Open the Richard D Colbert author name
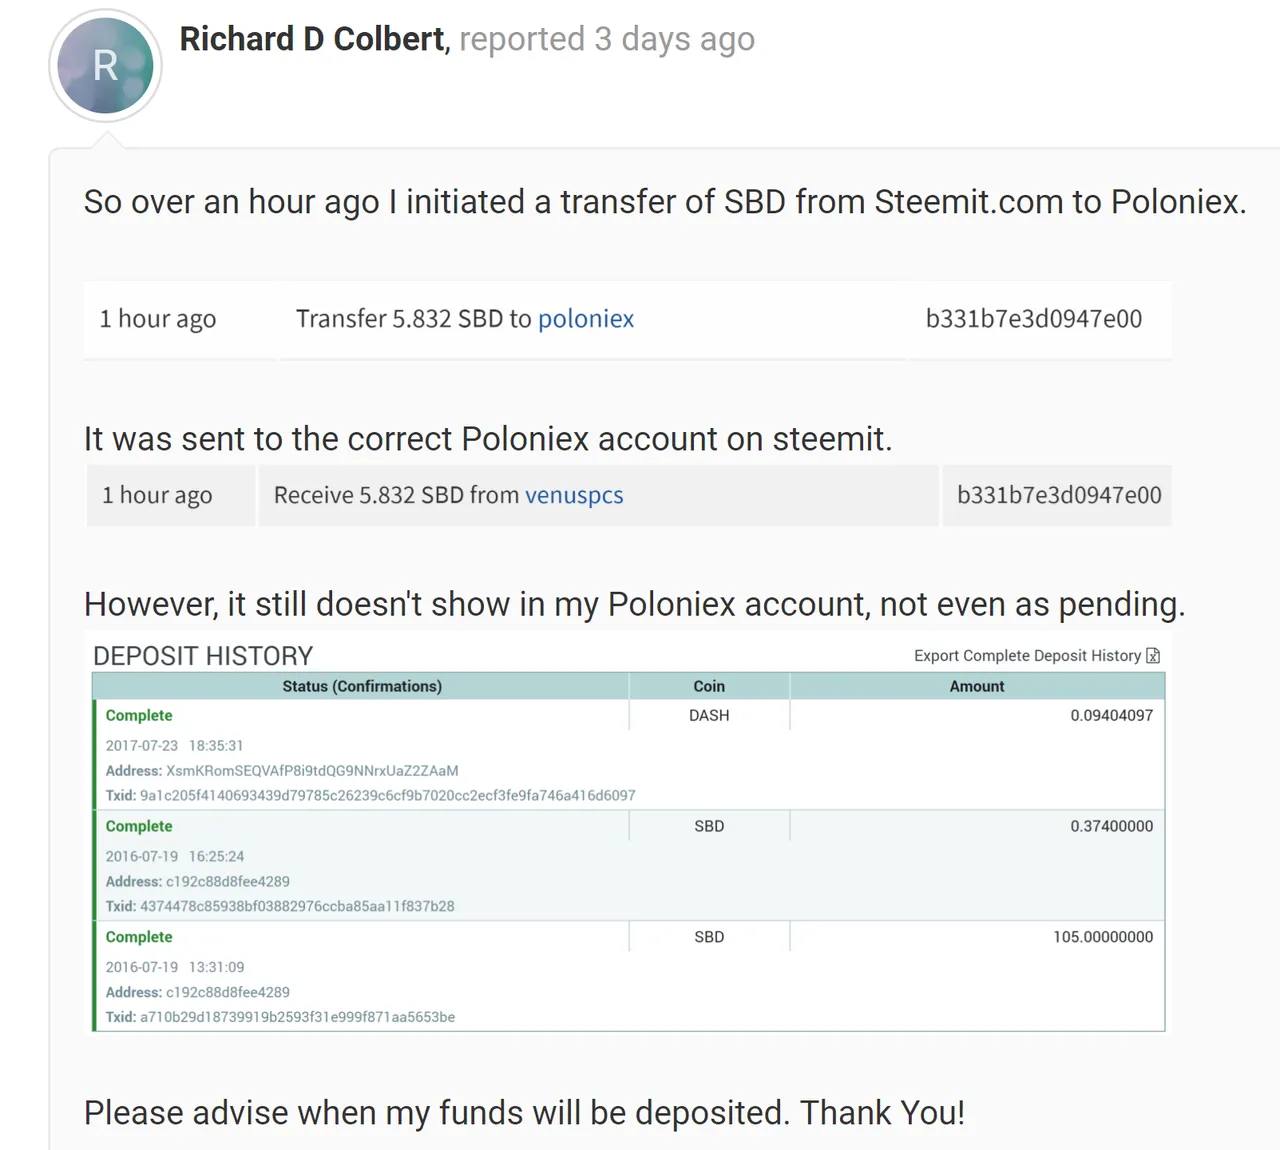The width and height of the screenshot is (1280, 1150). [312, 39]
